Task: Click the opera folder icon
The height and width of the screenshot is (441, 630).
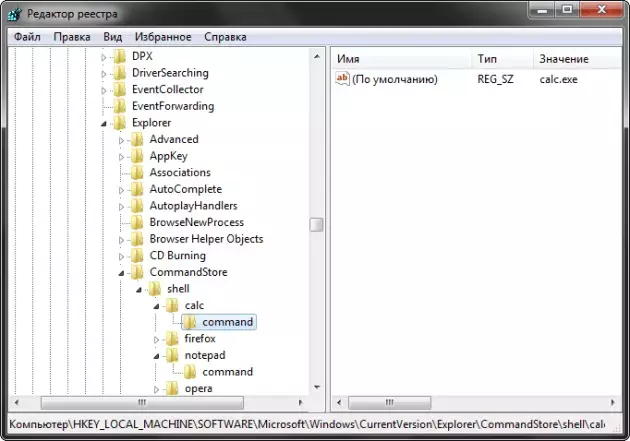Action: click(172, 388)
